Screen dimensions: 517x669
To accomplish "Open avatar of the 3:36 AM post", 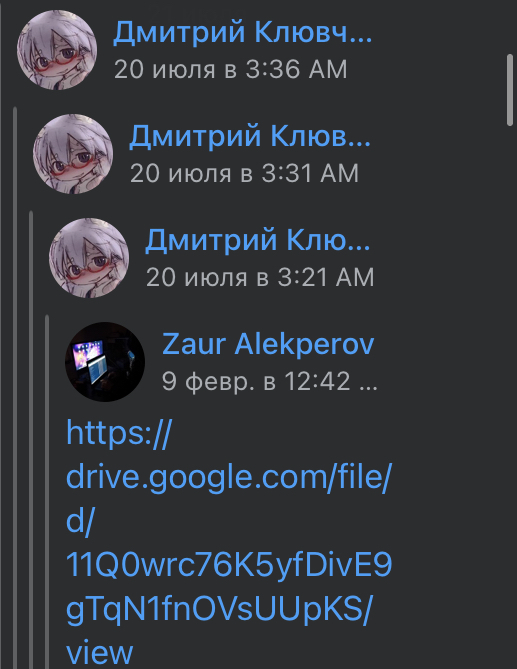I will pos(57,50).
